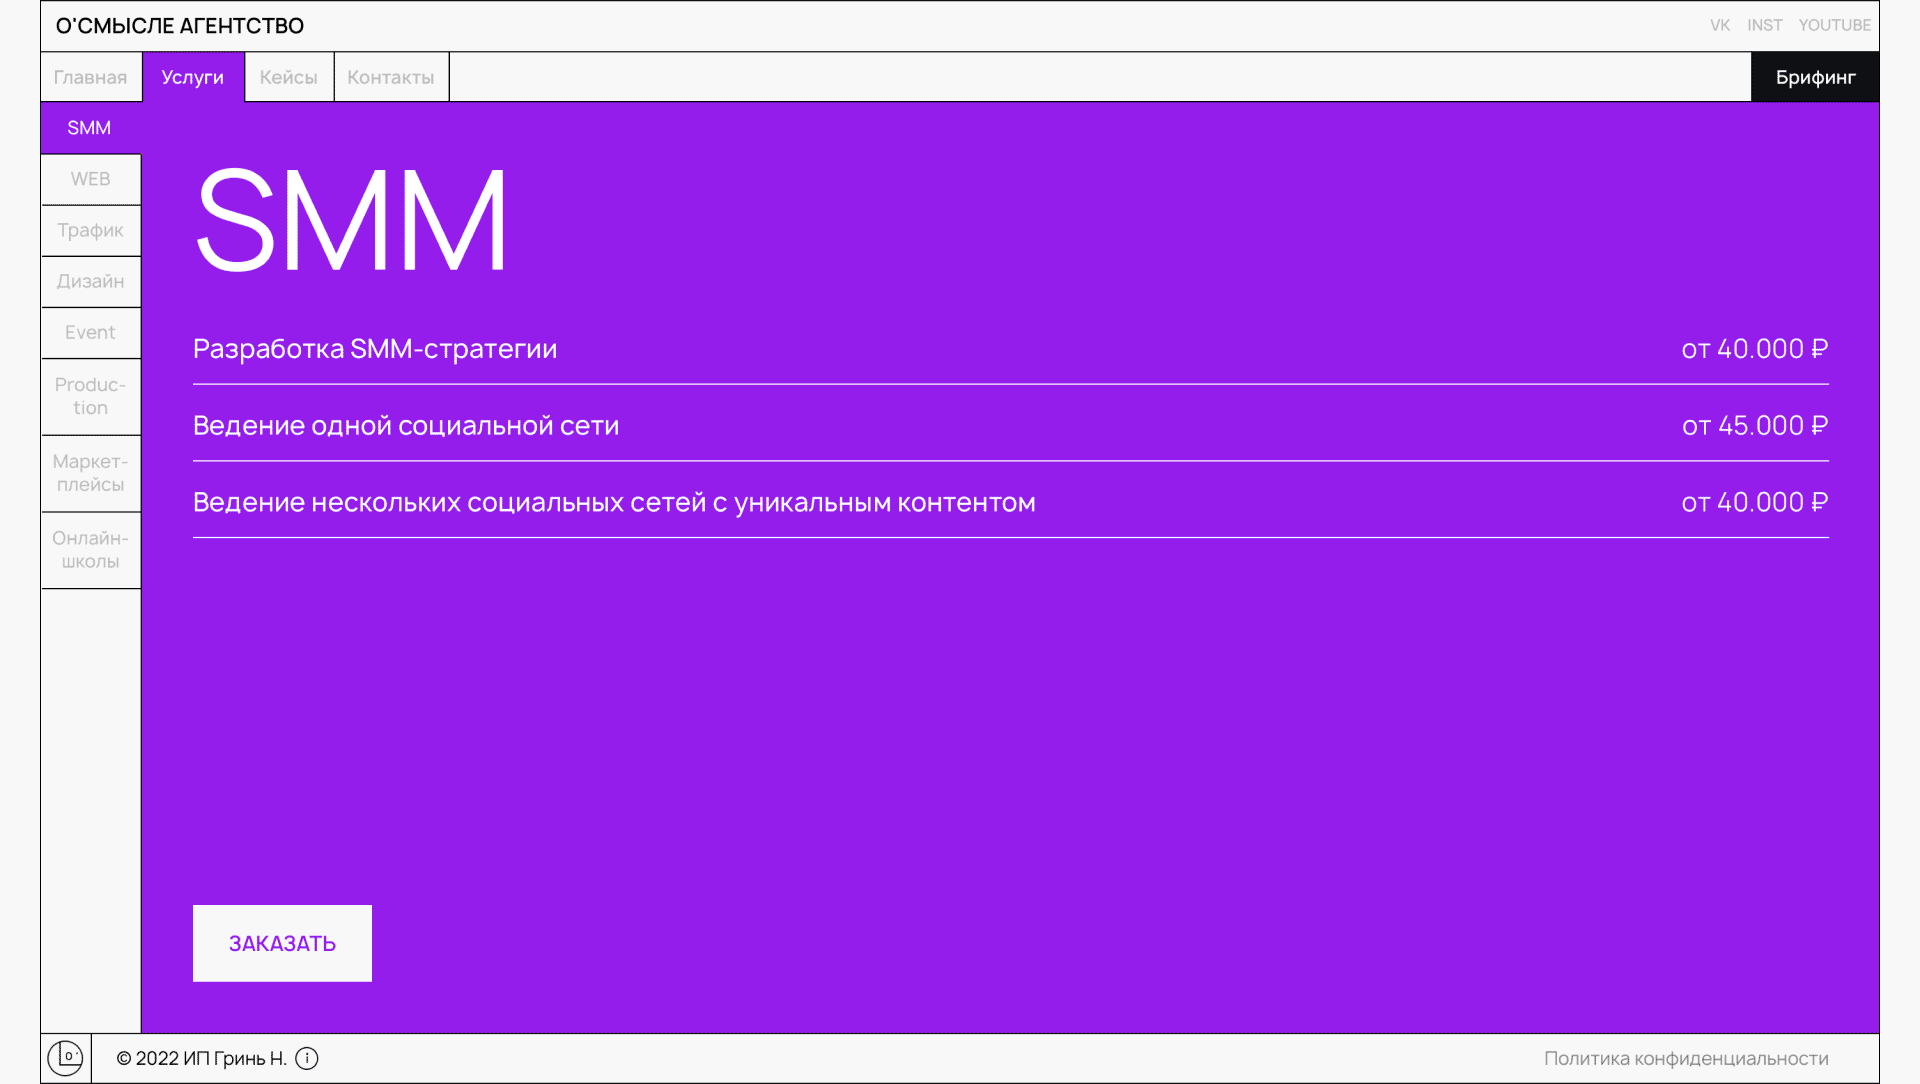Click the info icon beside copyright text

point(307,1058)
